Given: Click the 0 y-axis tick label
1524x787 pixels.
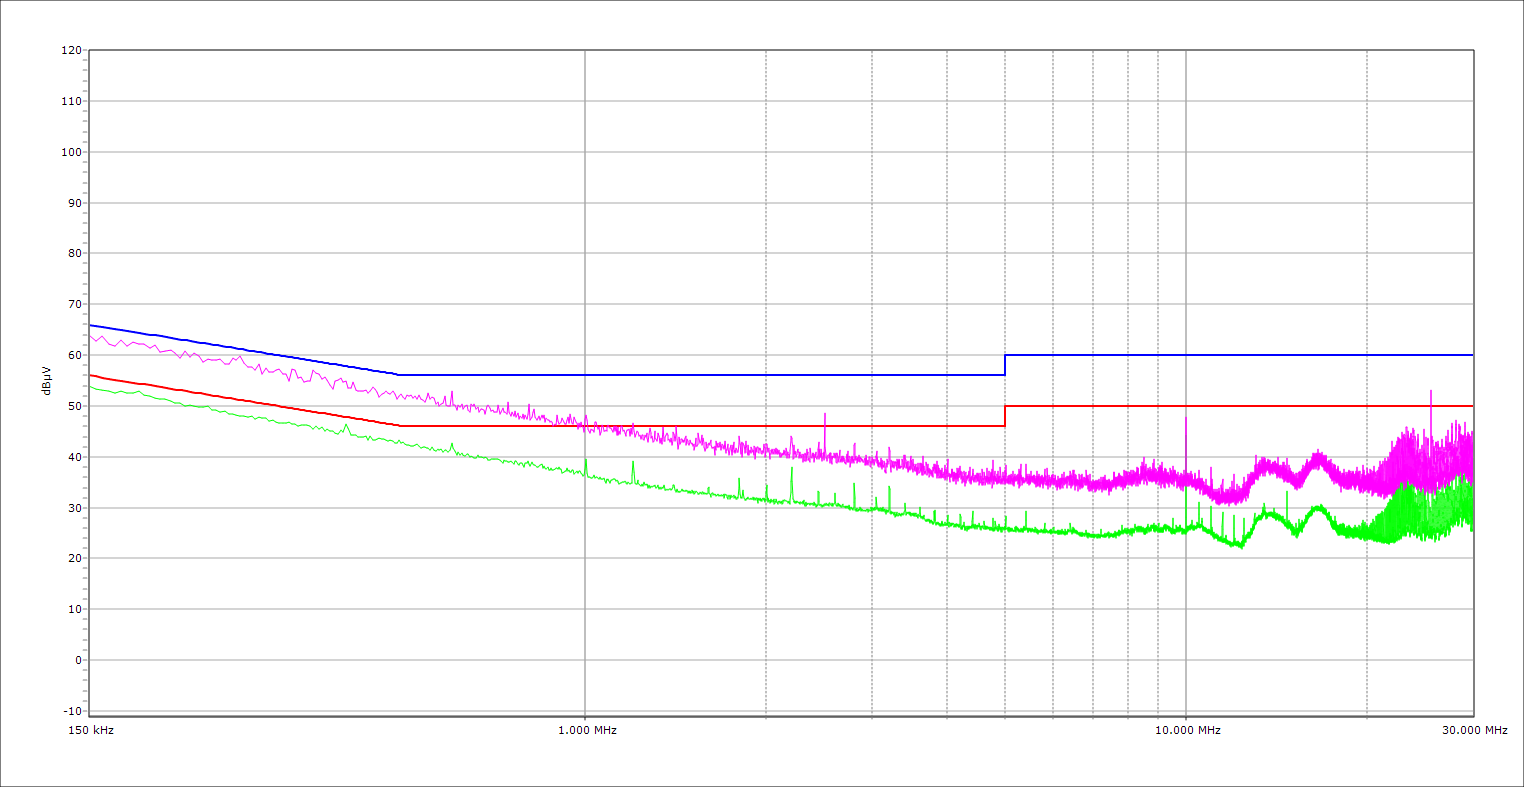Looking at the screenshot, I should [x=76, y=660].
